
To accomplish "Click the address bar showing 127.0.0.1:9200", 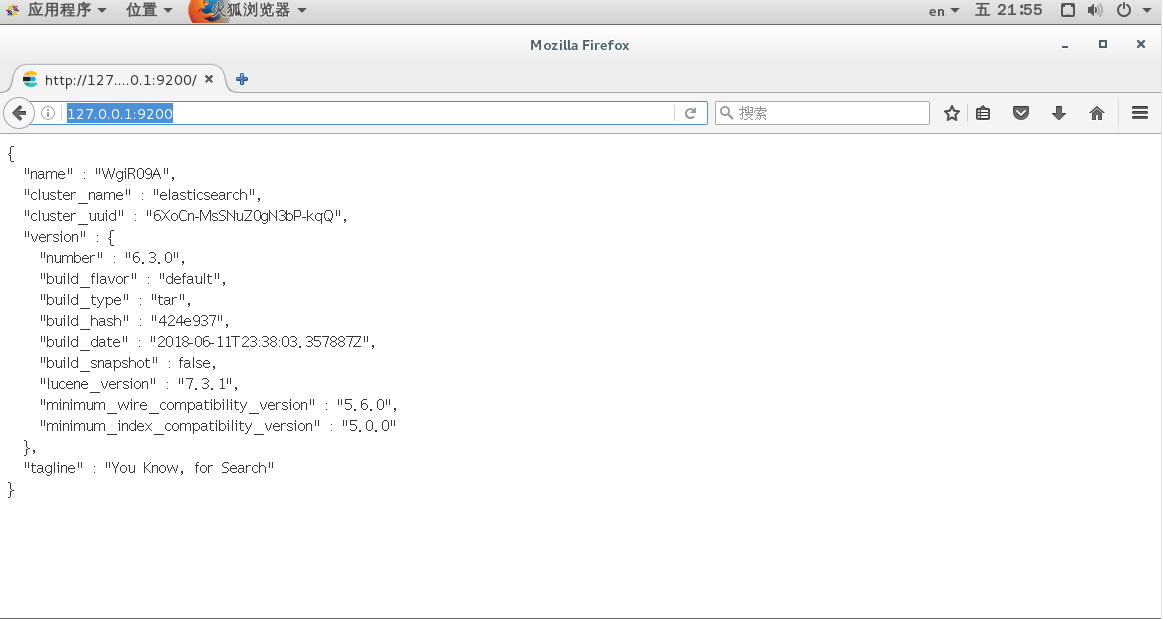I will coord(367,113).
